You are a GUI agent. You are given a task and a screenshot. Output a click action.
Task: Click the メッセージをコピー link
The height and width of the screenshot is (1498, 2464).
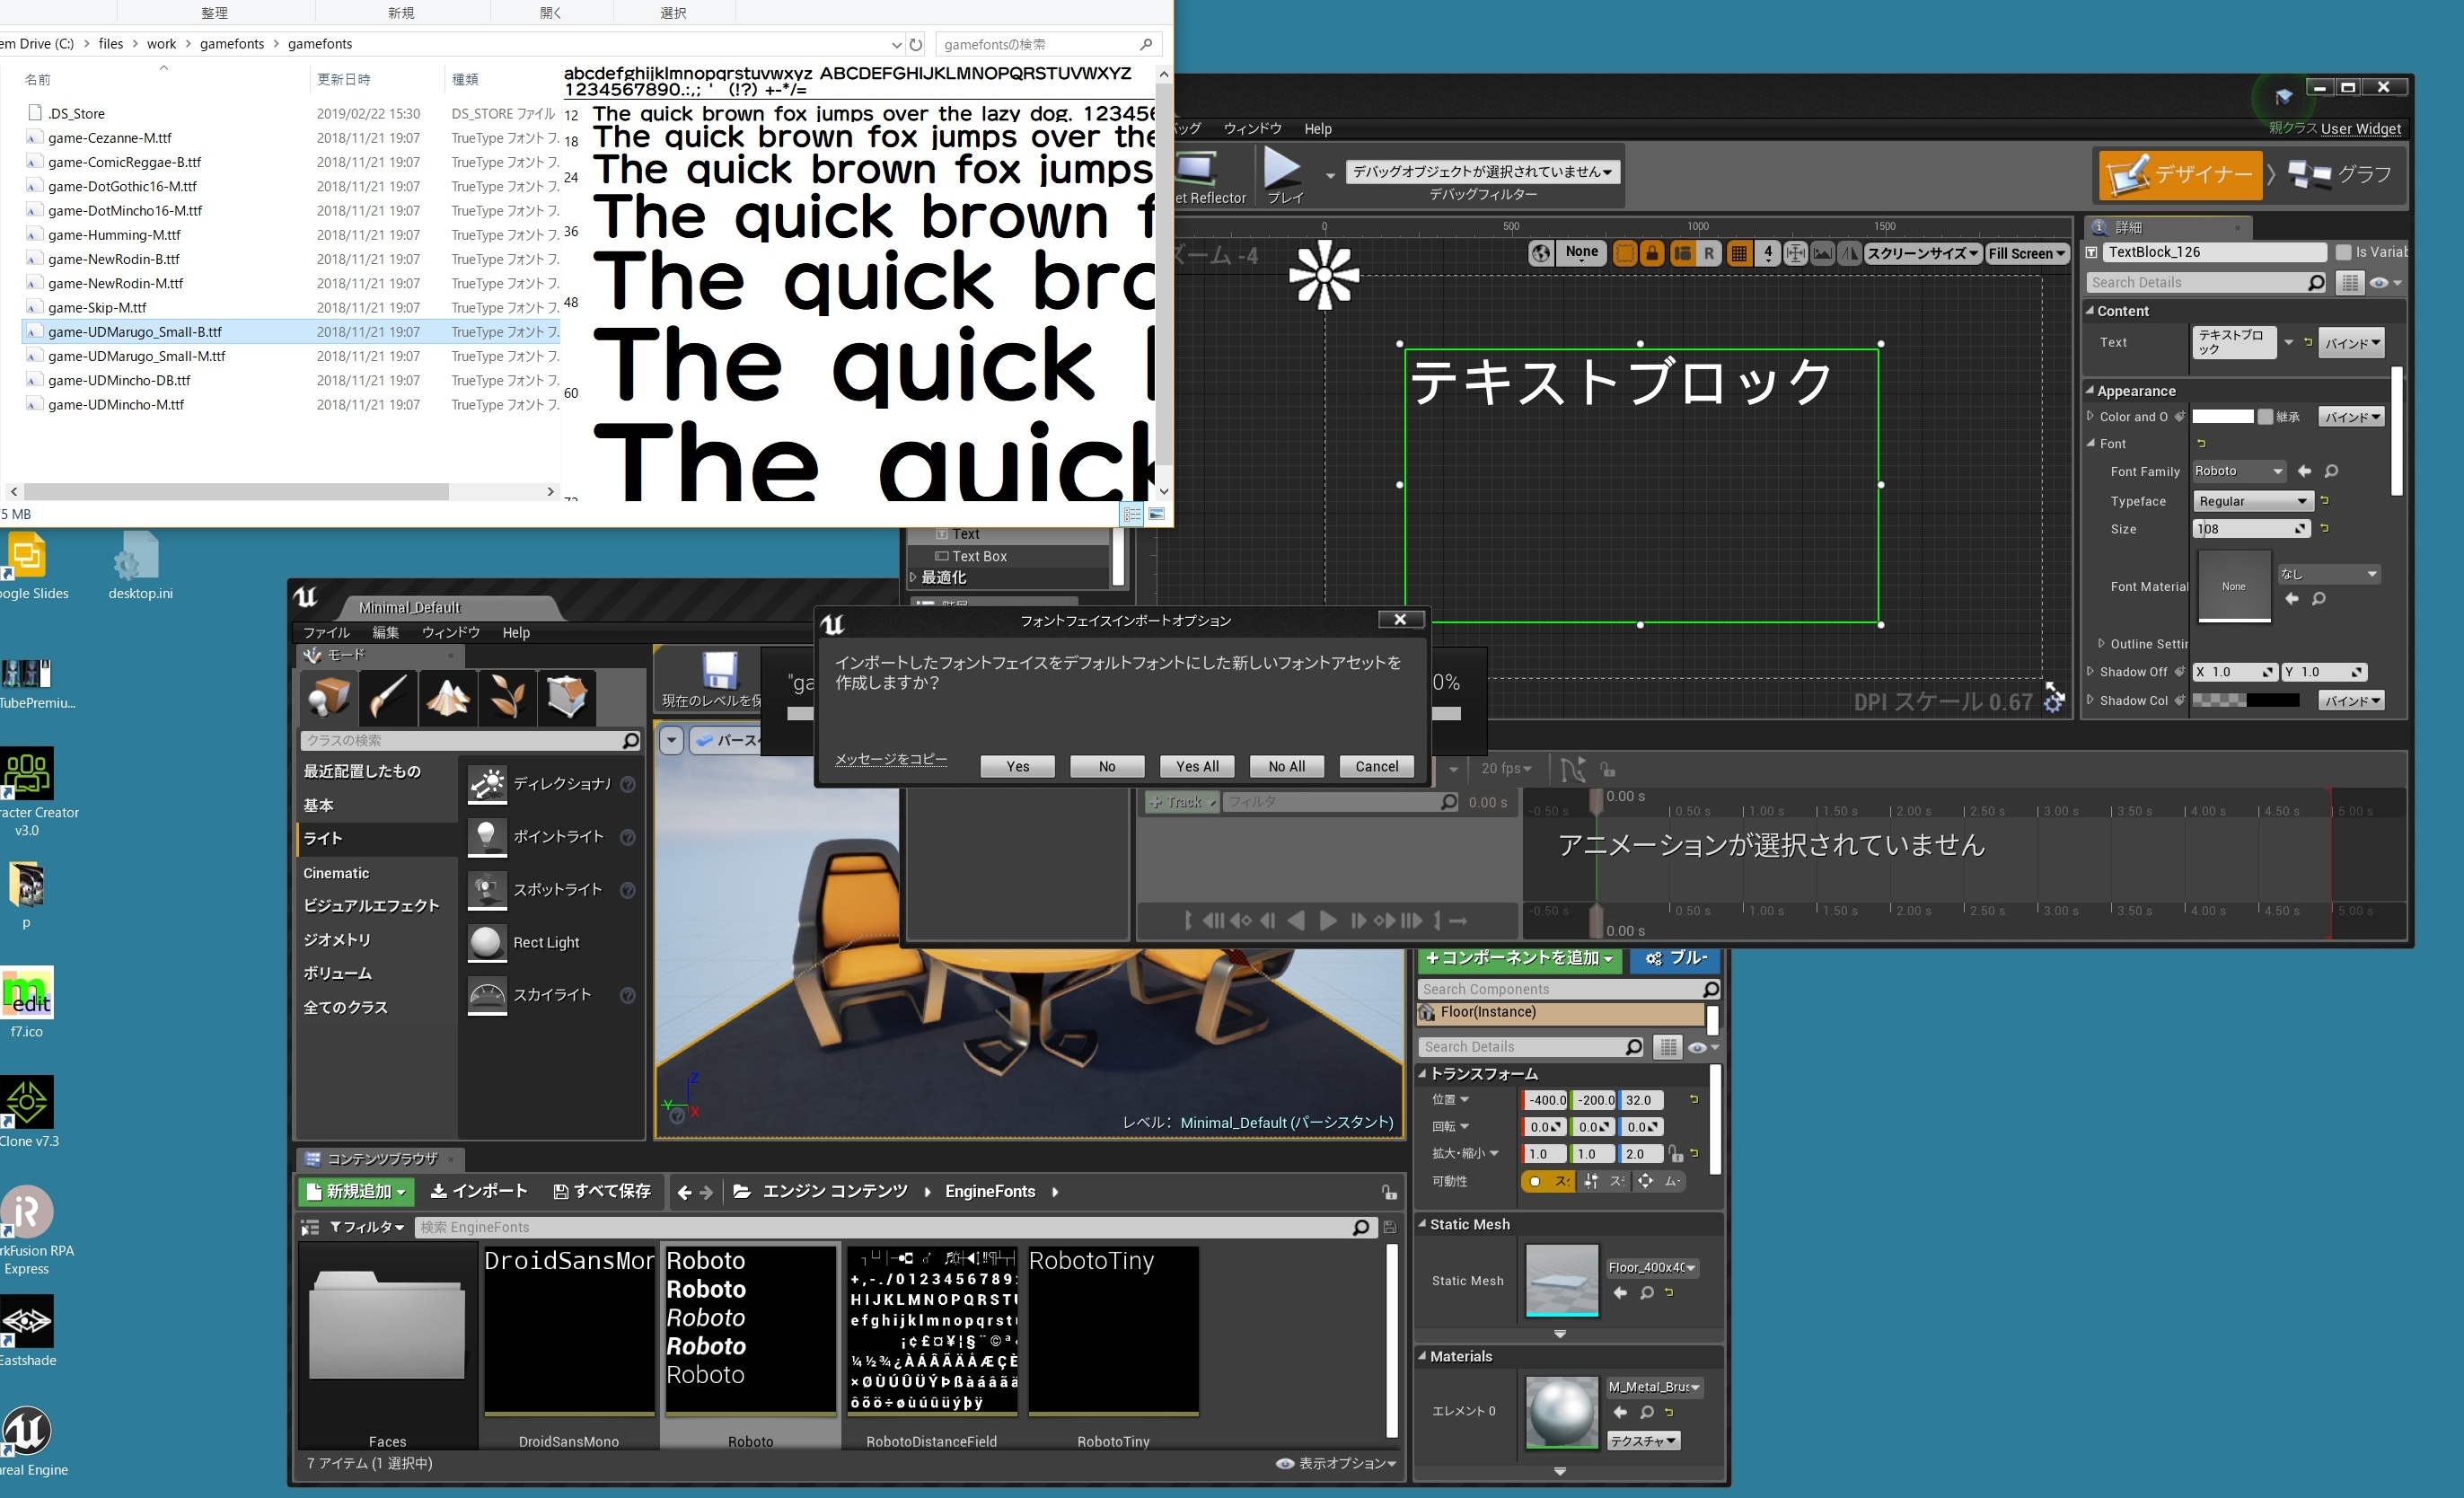[x=890, y=759]
